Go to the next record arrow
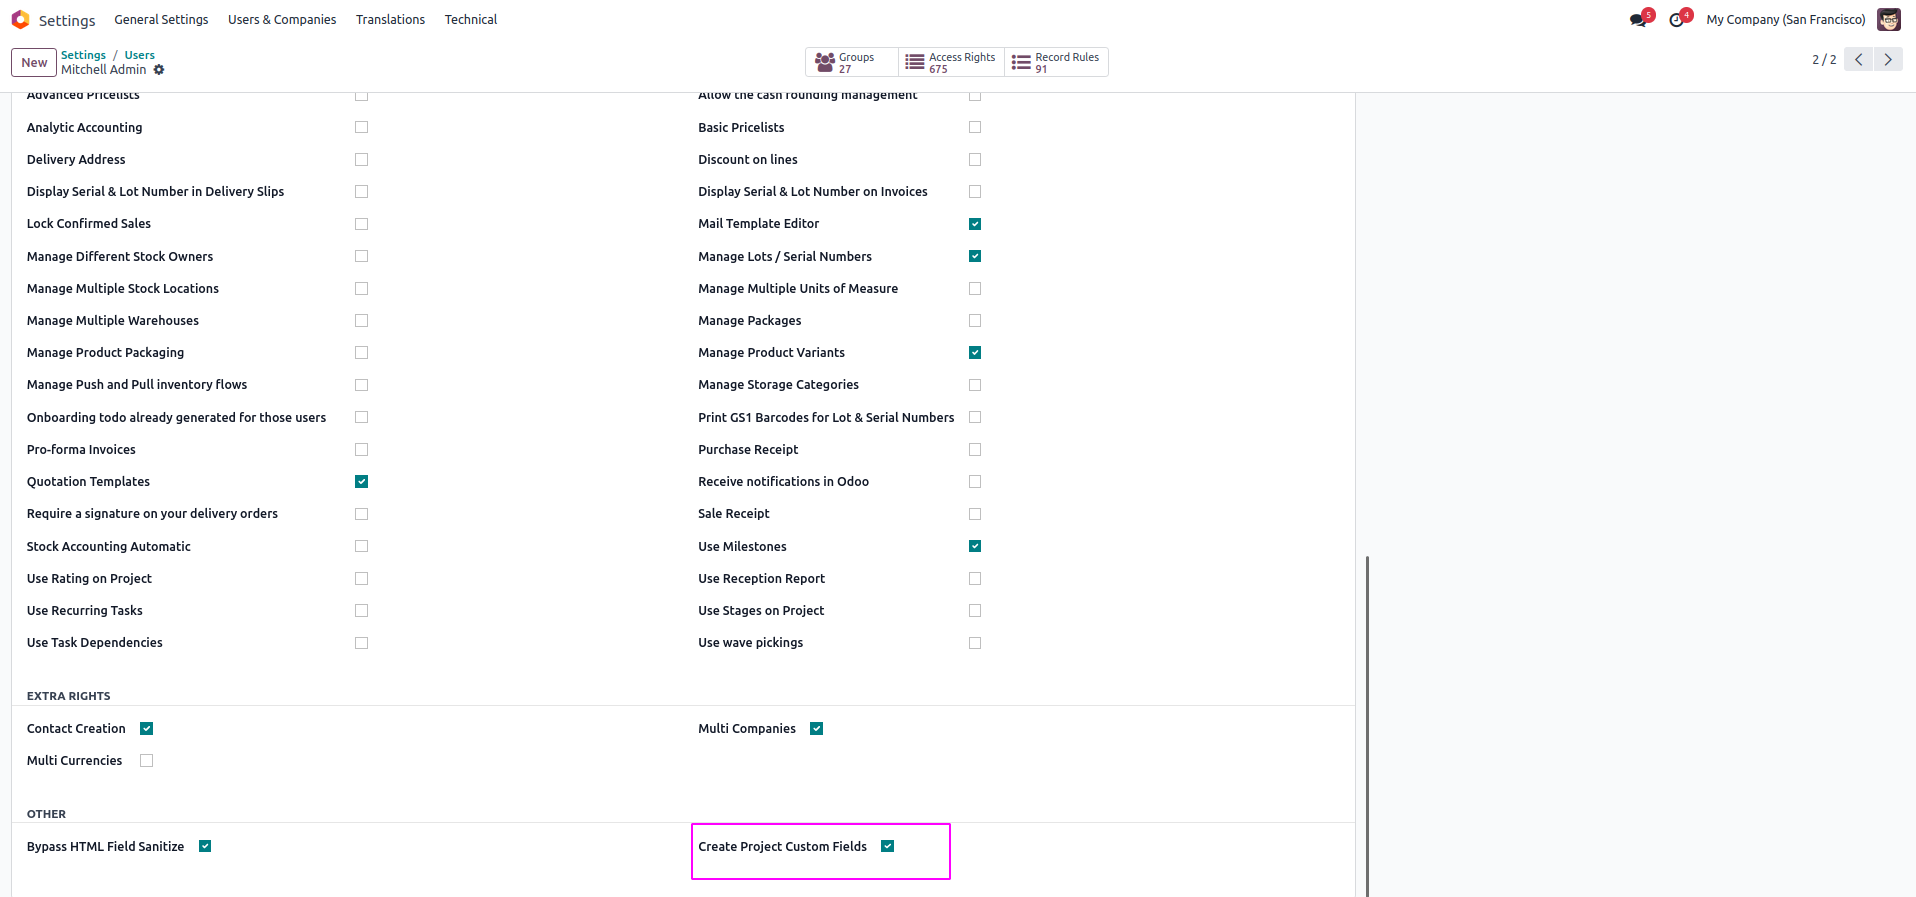The image size is (1916, 897). click(x=1888, y=59)
